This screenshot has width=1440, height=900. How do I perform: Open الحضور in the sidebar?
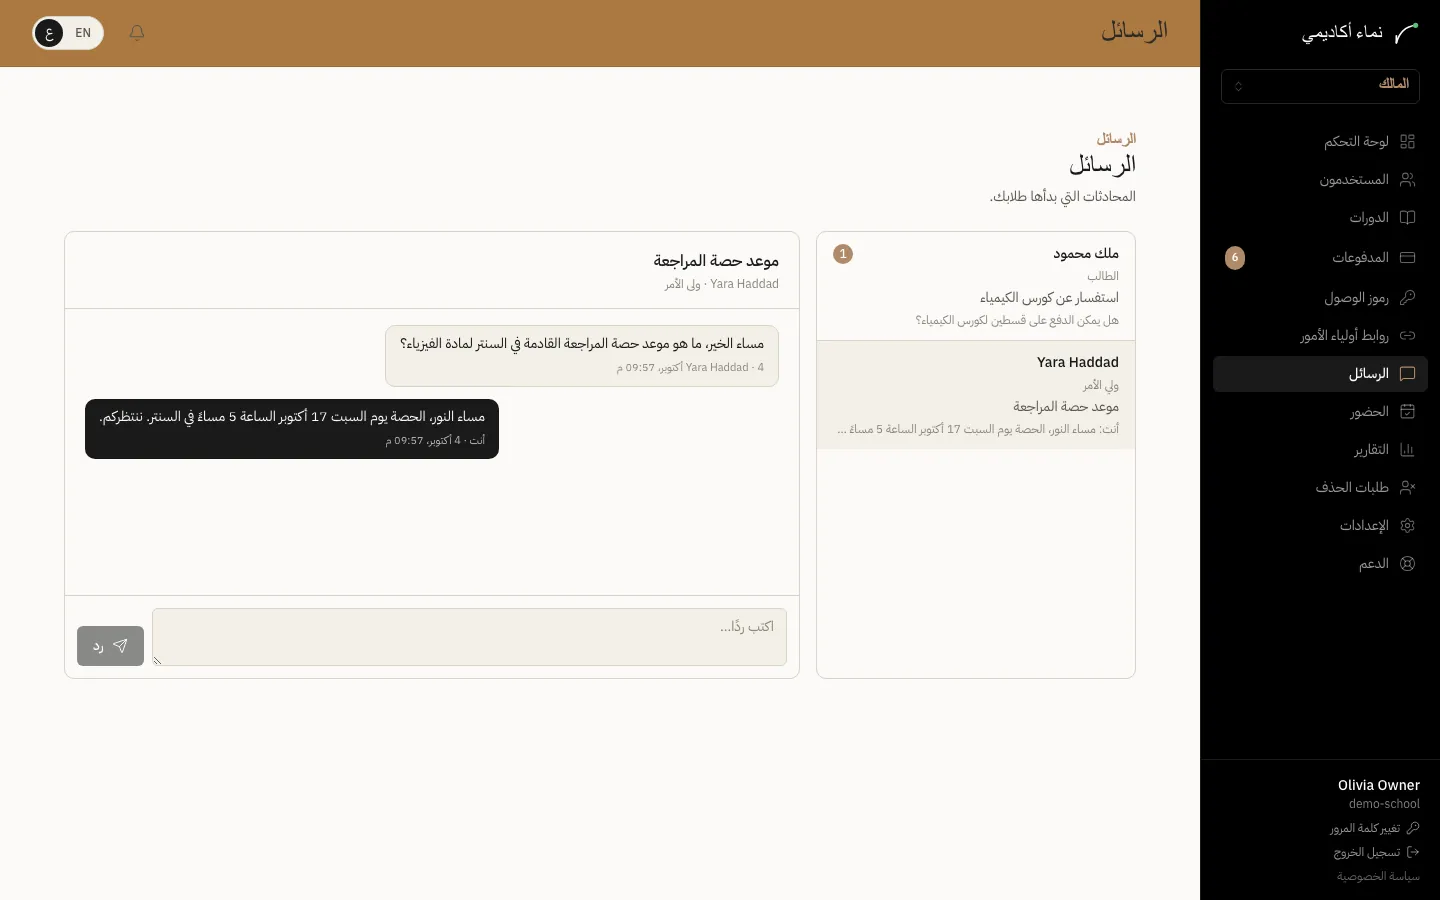click(1320, 412)
